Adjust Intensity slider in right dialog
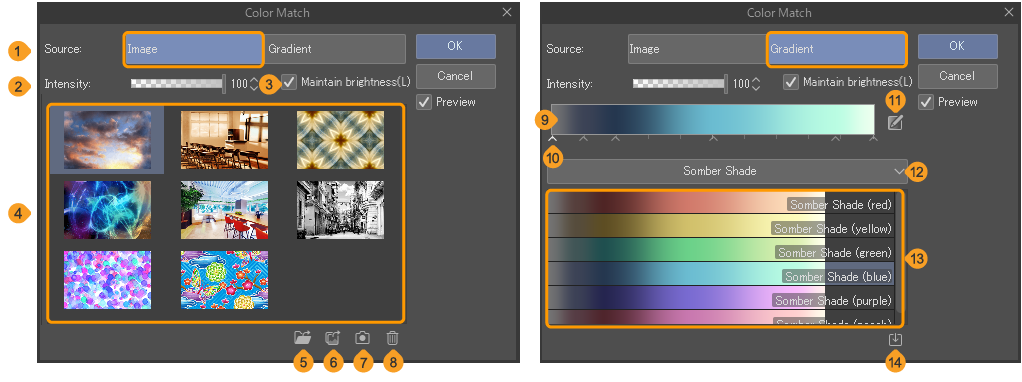 pos(680,83)
